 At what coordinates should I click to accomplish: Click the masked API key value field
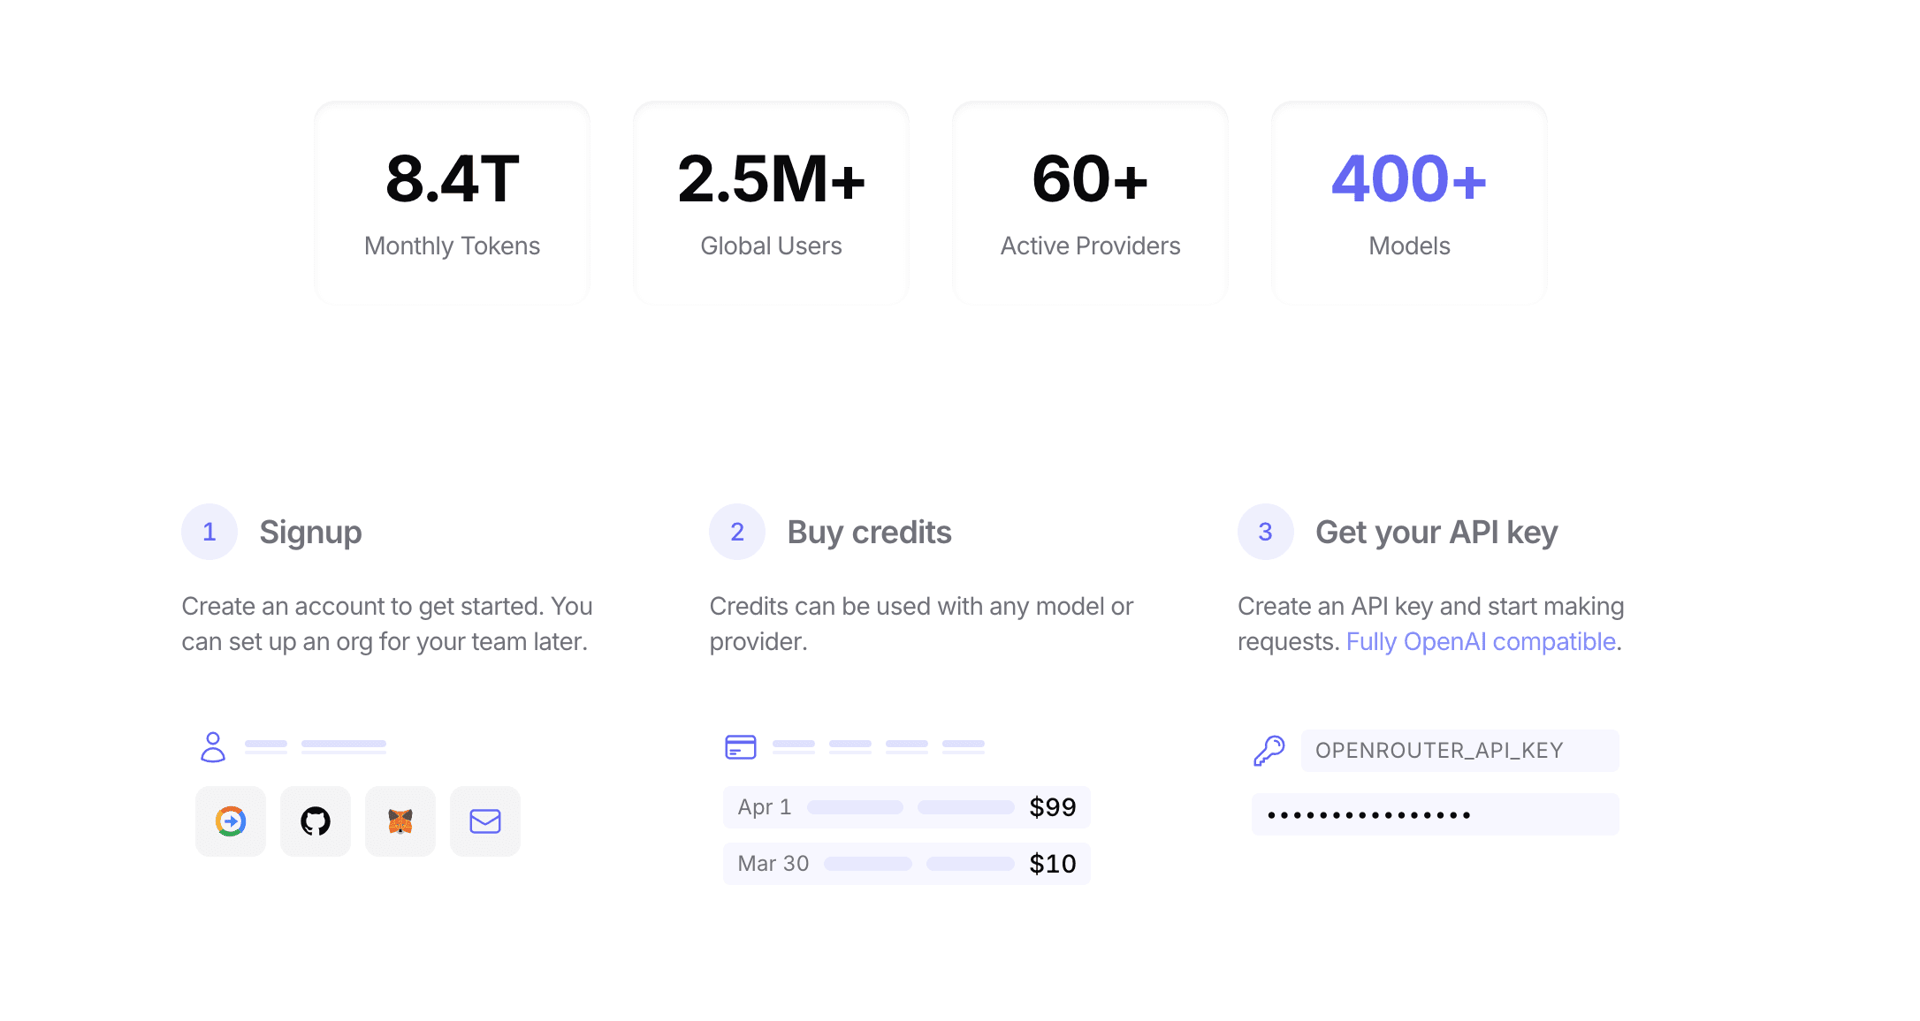[1435, 813]
